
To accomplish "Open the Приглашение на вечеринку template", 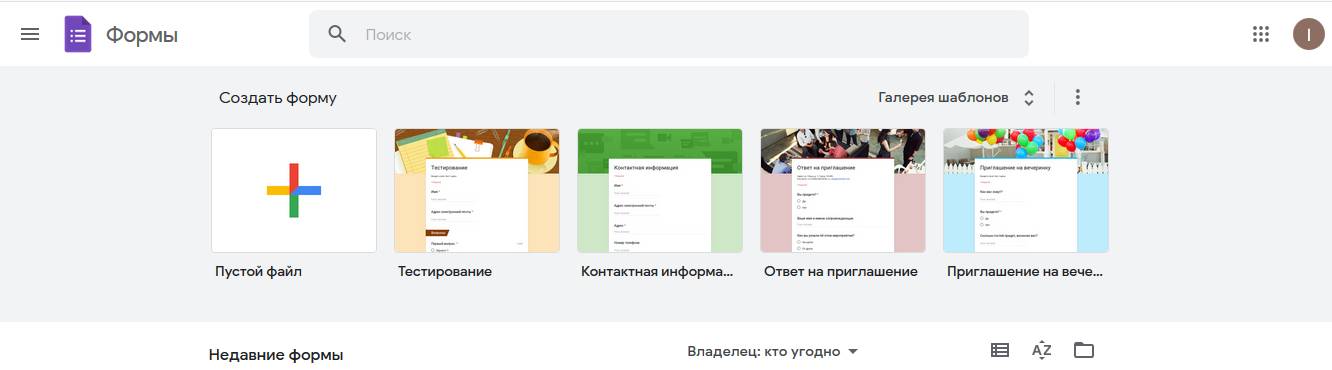I will pos(1026,190).
